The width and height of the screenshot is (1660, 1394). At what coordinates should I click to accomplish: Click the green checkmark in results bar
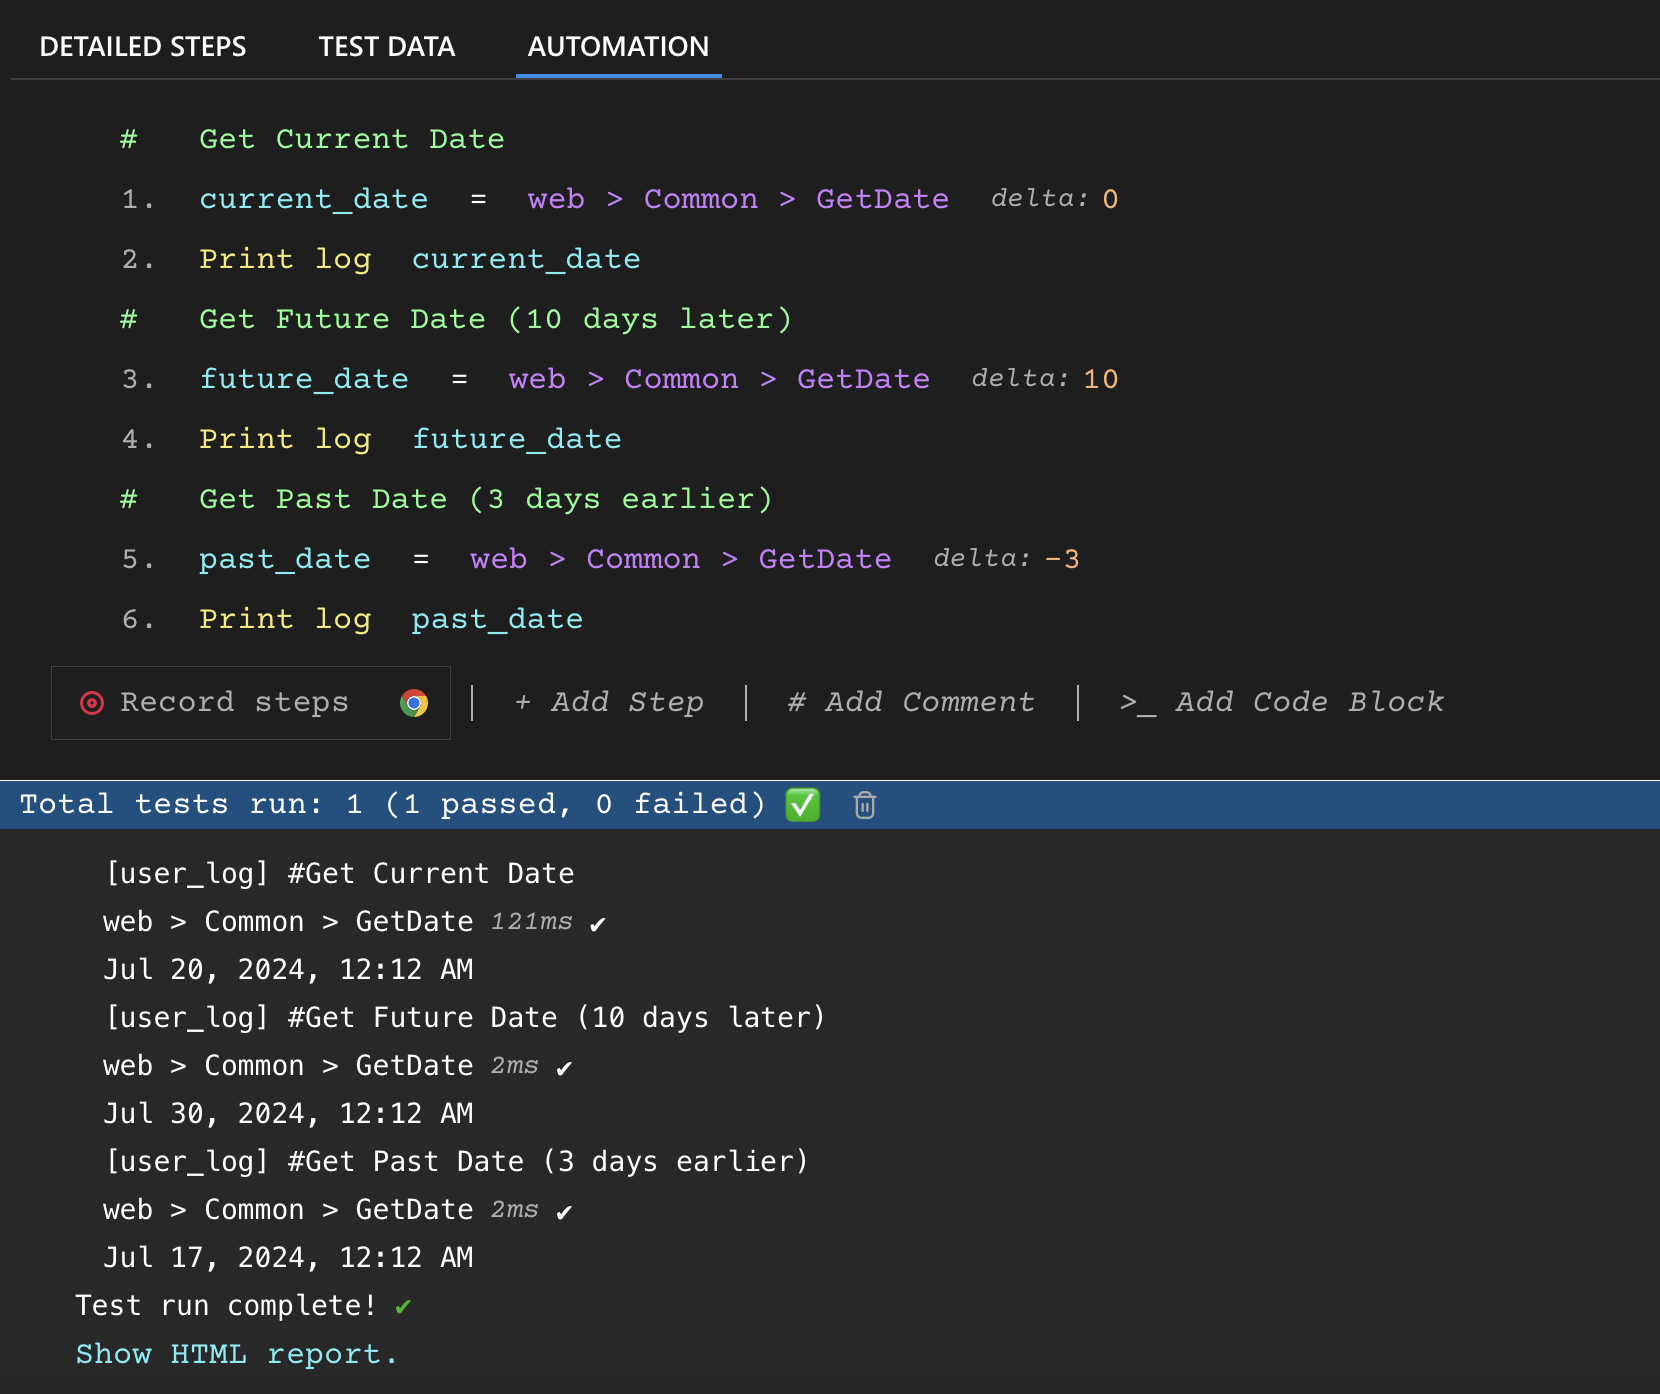801,804
